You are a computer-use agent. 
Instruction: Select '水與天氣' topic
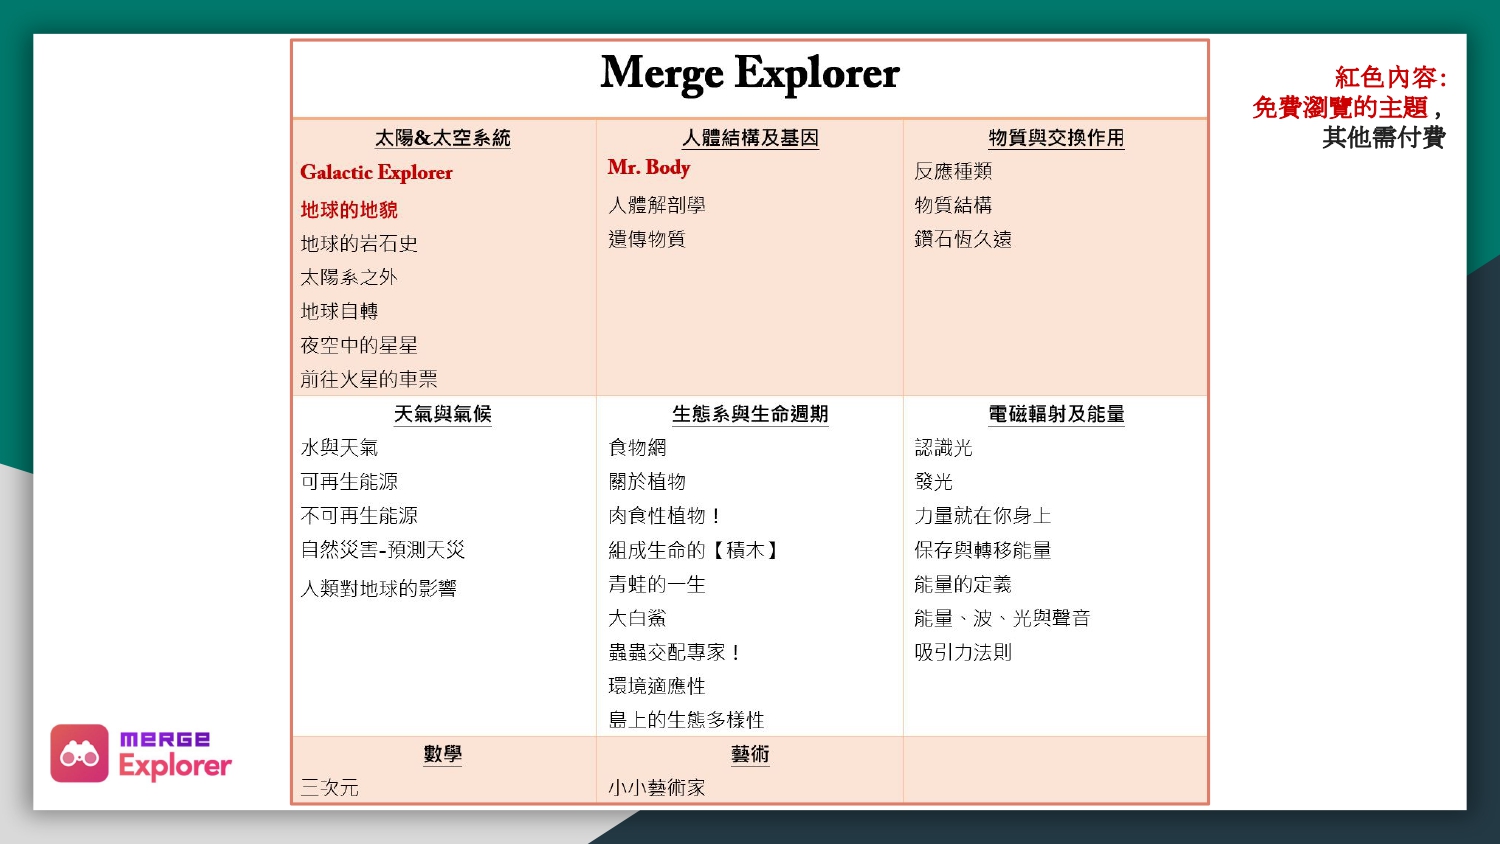coord(339,449)
